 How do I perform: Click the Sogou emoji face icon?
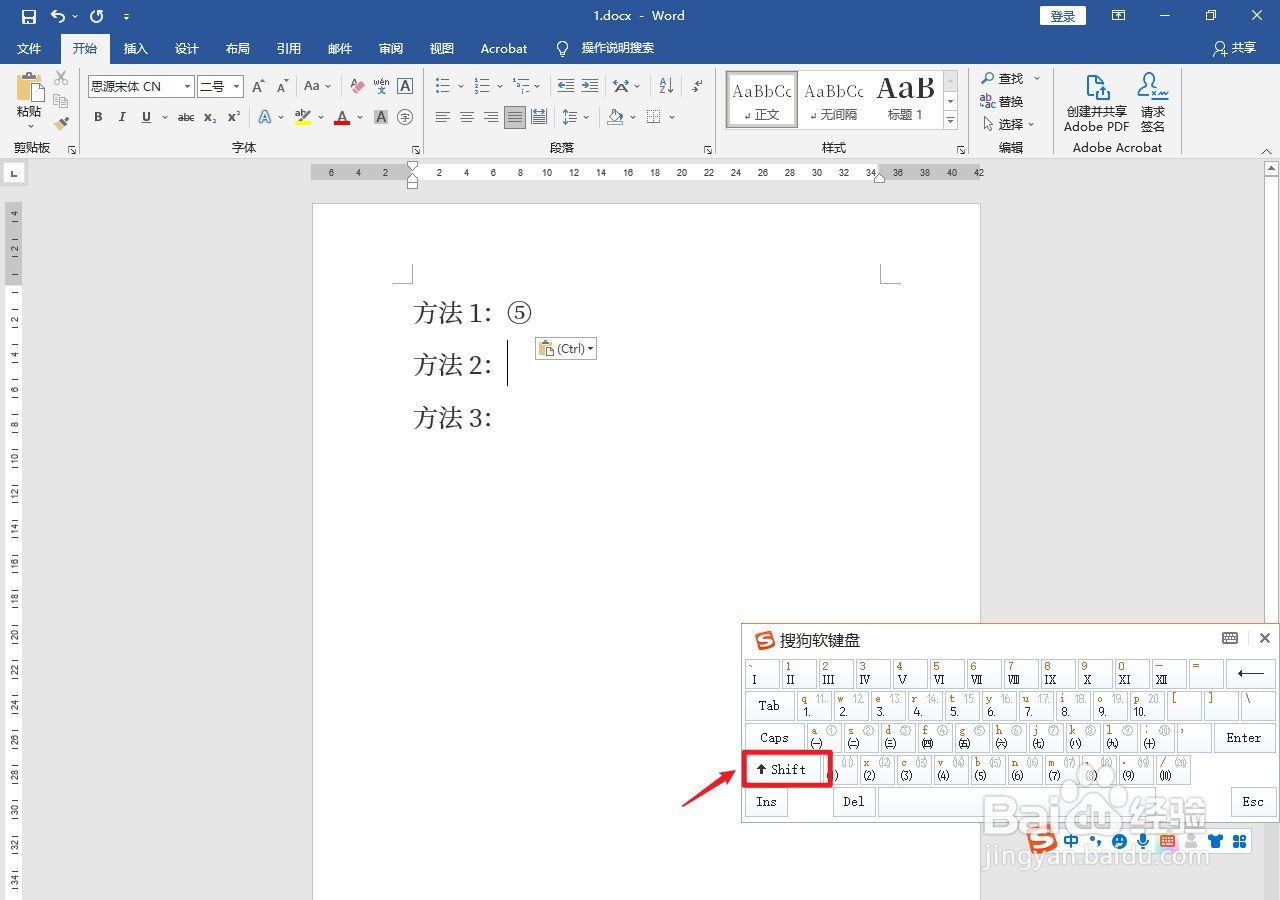coord(1119,841)
